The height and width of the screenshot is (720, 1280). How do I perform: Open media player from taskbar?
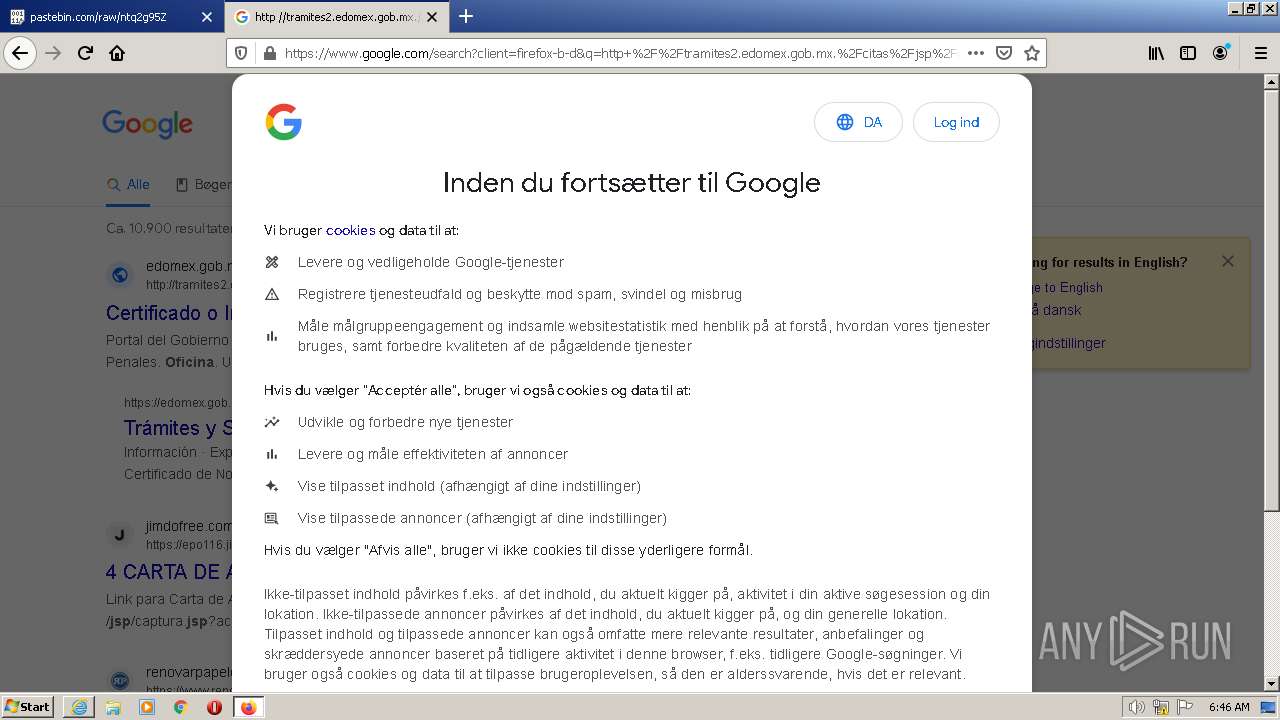click(147, 707)
